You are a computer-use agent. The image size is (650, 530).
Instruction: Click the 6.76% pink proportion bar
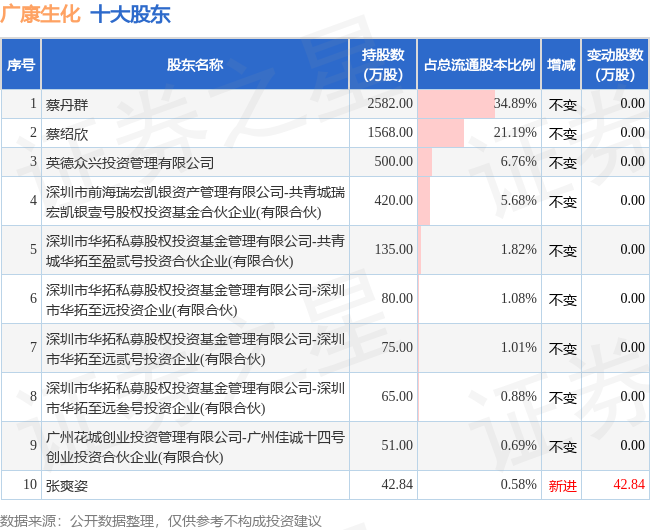[425, 162]
